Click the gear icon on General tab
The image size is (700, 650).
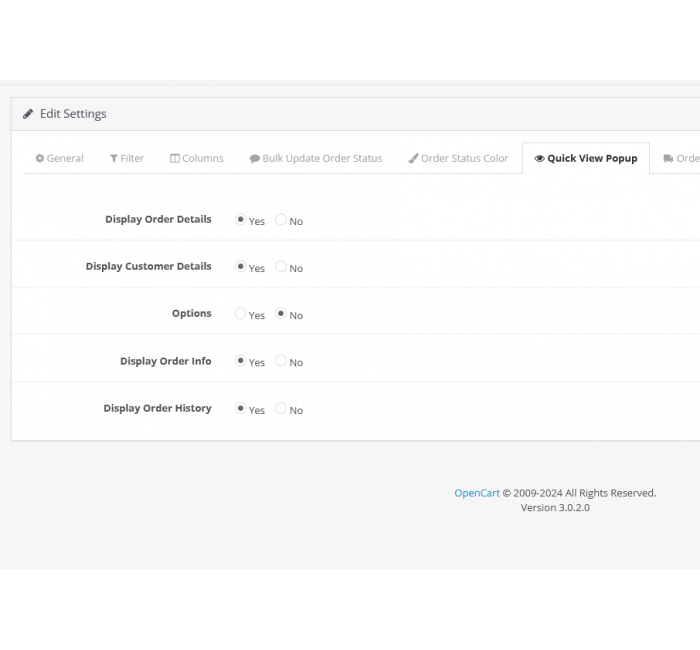click(40, 158)
